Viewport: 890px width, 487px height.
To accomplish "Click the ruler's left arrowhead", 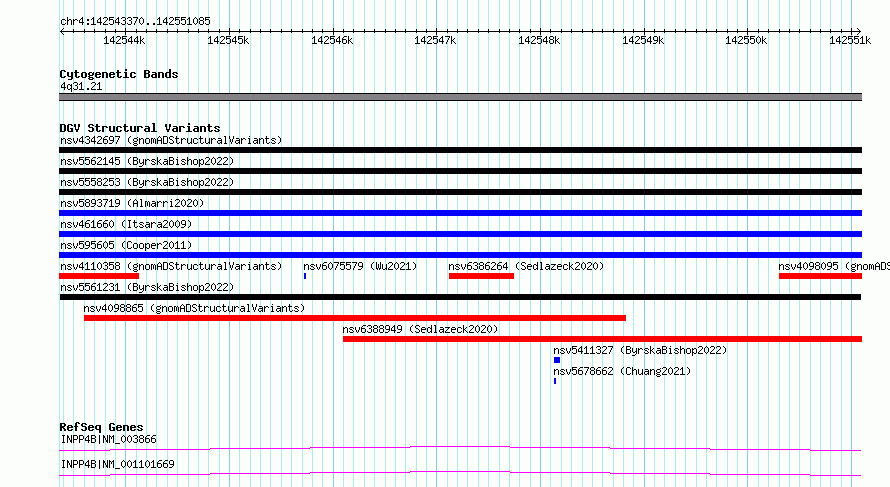I will 62,31.
